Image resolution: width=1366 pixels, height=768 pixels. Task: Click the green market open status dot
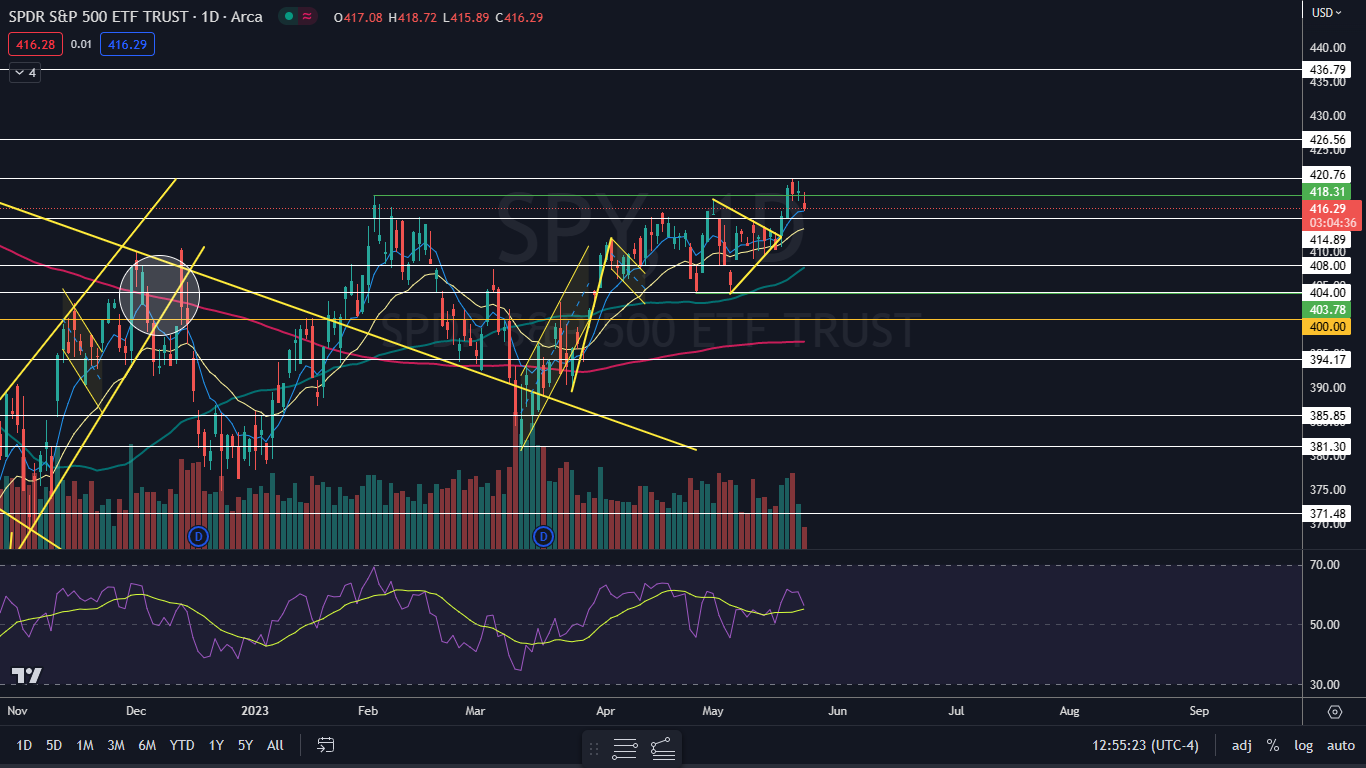[x=288, y=16]
